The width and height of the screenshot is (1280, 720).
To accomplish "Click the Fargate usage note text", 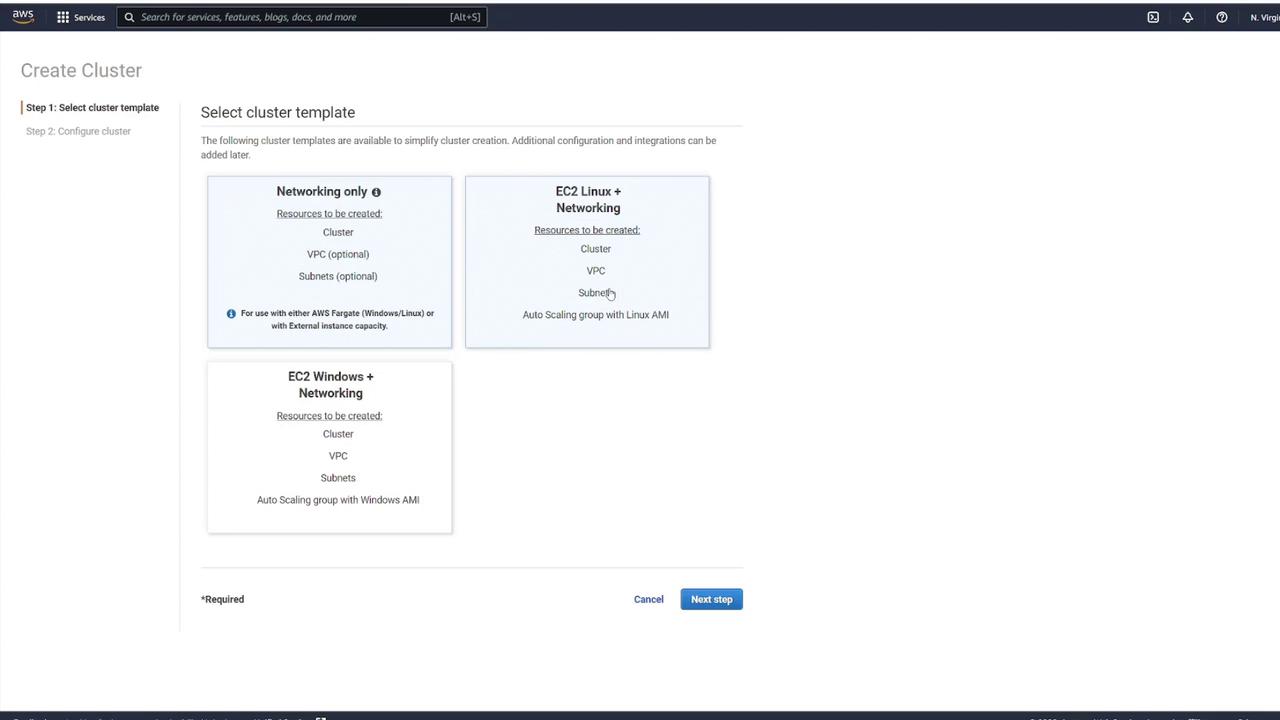I will point(337,320).
